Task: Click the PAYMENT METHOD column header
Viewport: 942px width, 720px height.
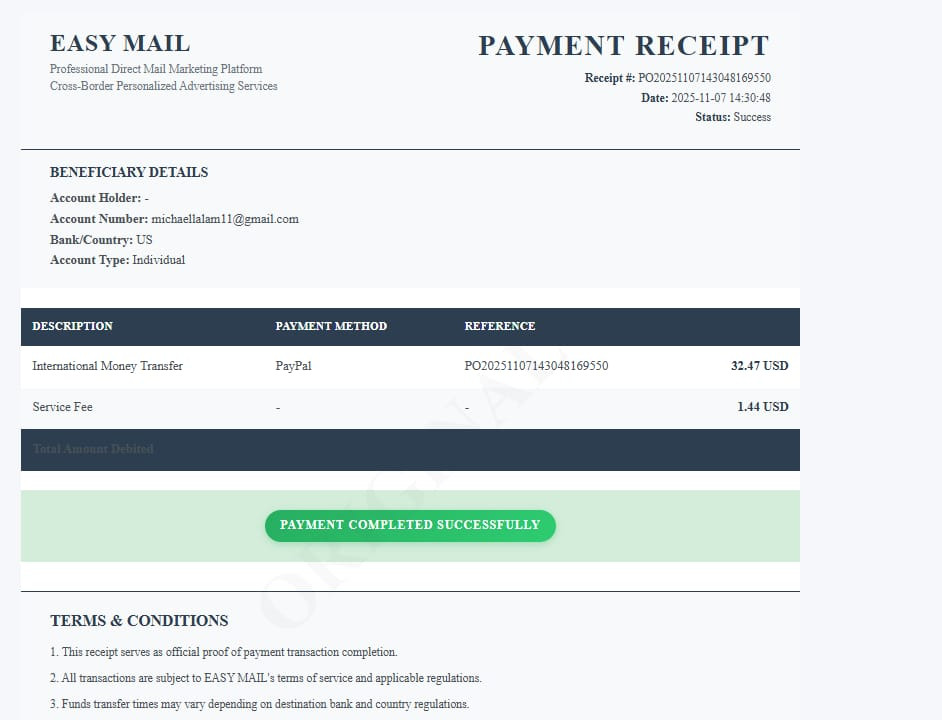Action: [331, 326]
